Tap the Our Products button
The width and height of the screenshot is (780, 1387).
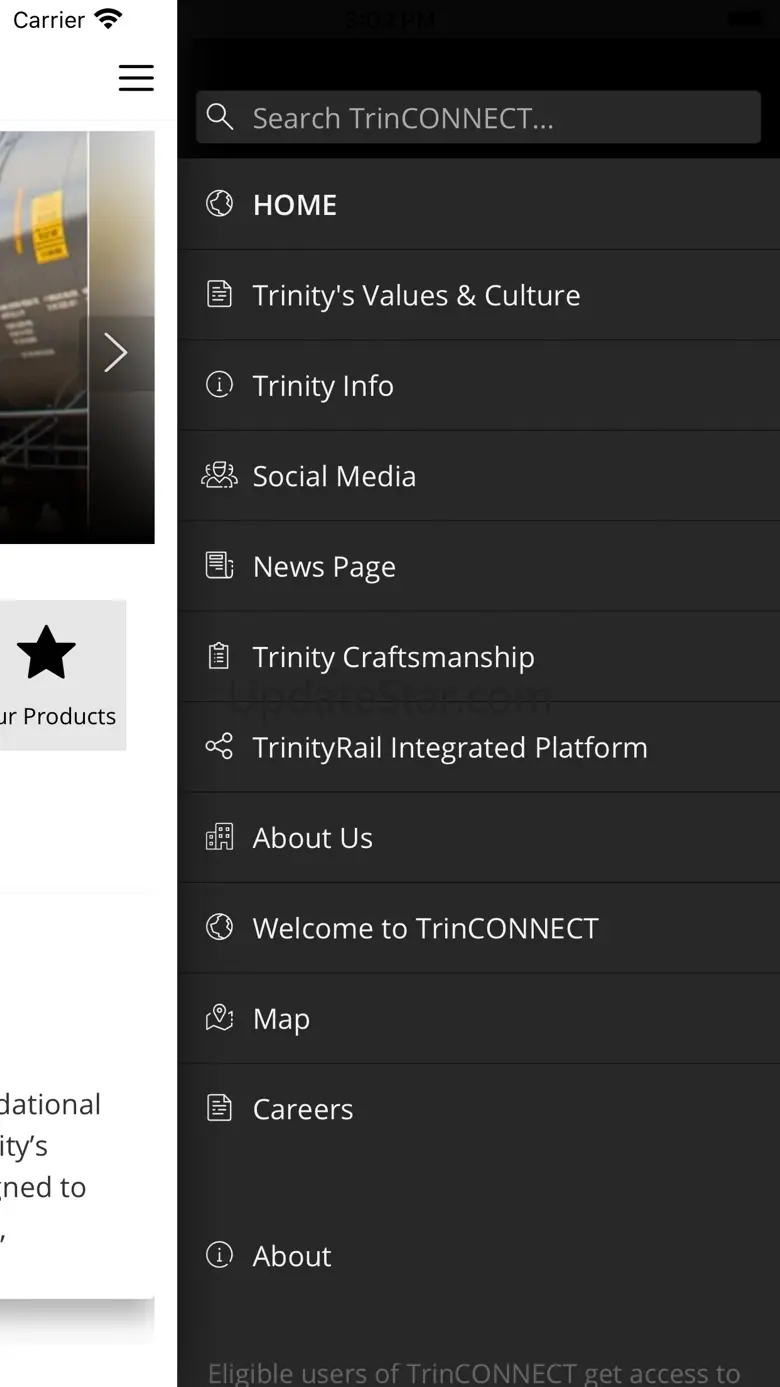point(60,675)
